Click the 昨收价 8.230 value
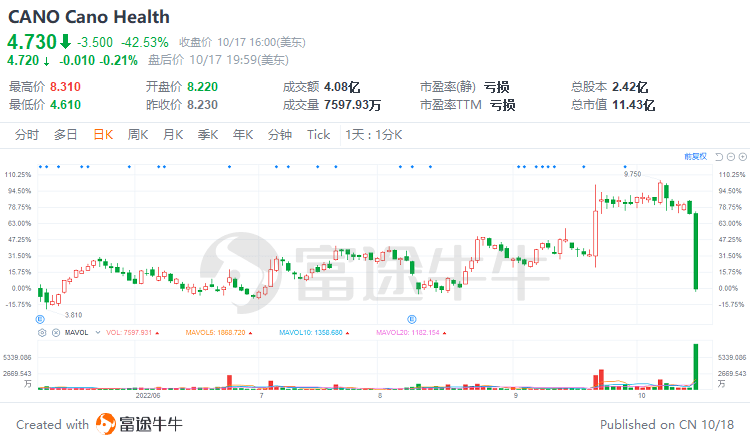This screenshot has width=750, height=445. 202,105
